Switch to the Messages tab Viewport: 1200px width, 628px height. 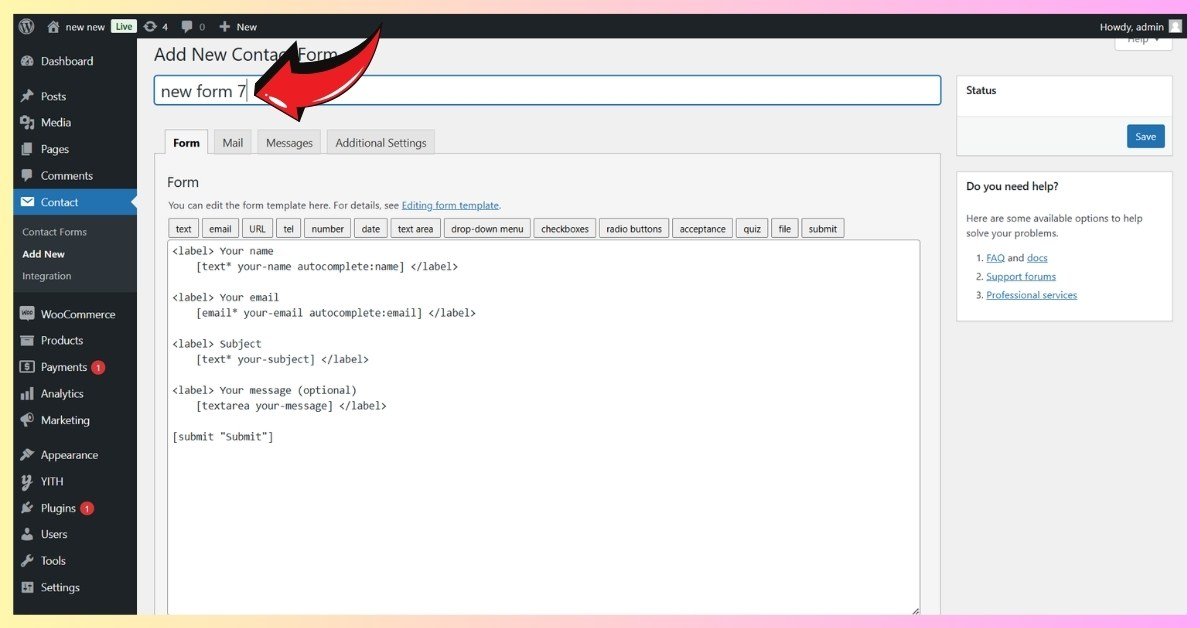click(289, 142)
